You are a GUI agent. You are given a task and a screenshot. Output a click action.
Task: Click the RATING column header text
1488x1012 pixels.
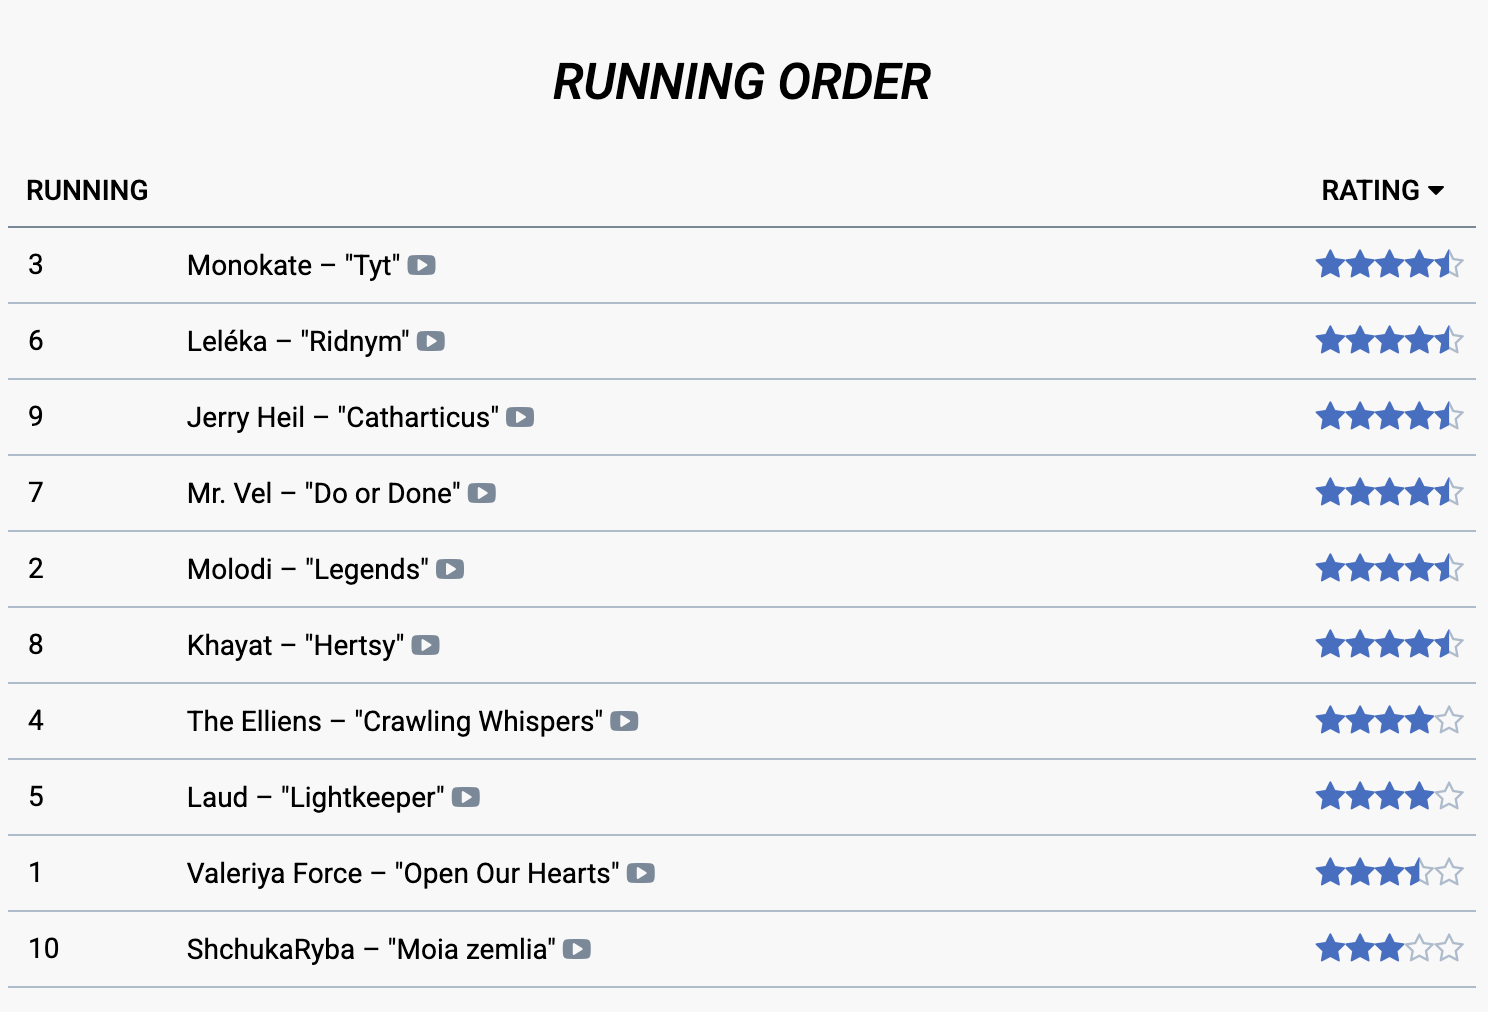point(1370,191)
